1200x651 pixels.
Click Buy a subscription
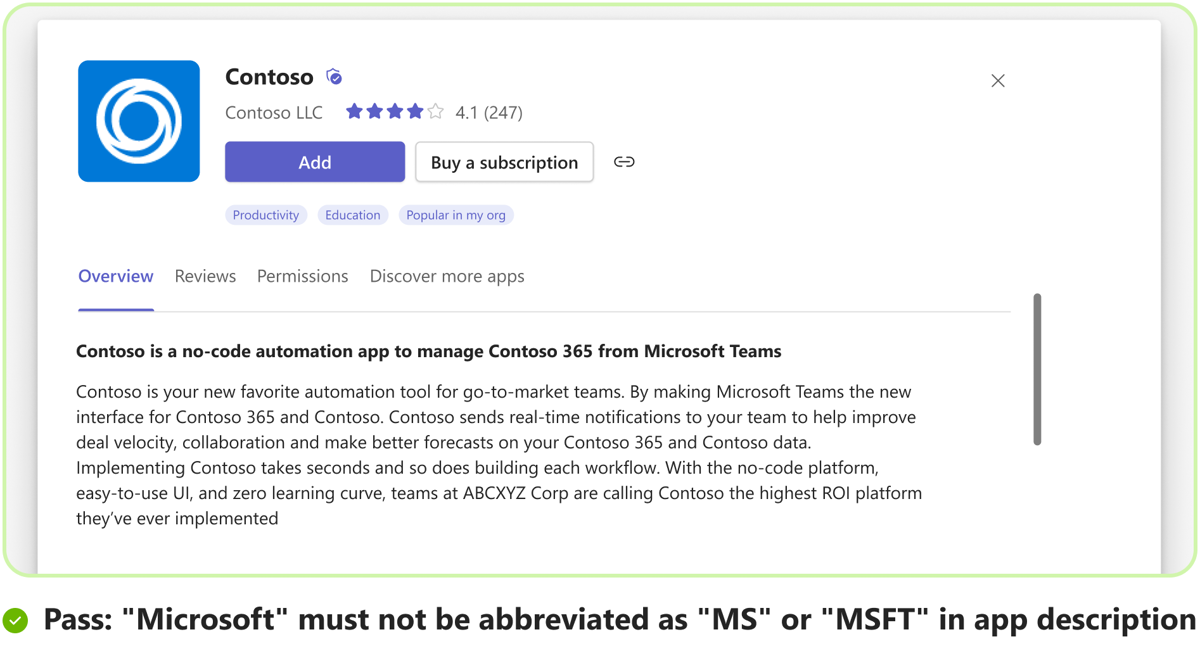click(504, 162)
